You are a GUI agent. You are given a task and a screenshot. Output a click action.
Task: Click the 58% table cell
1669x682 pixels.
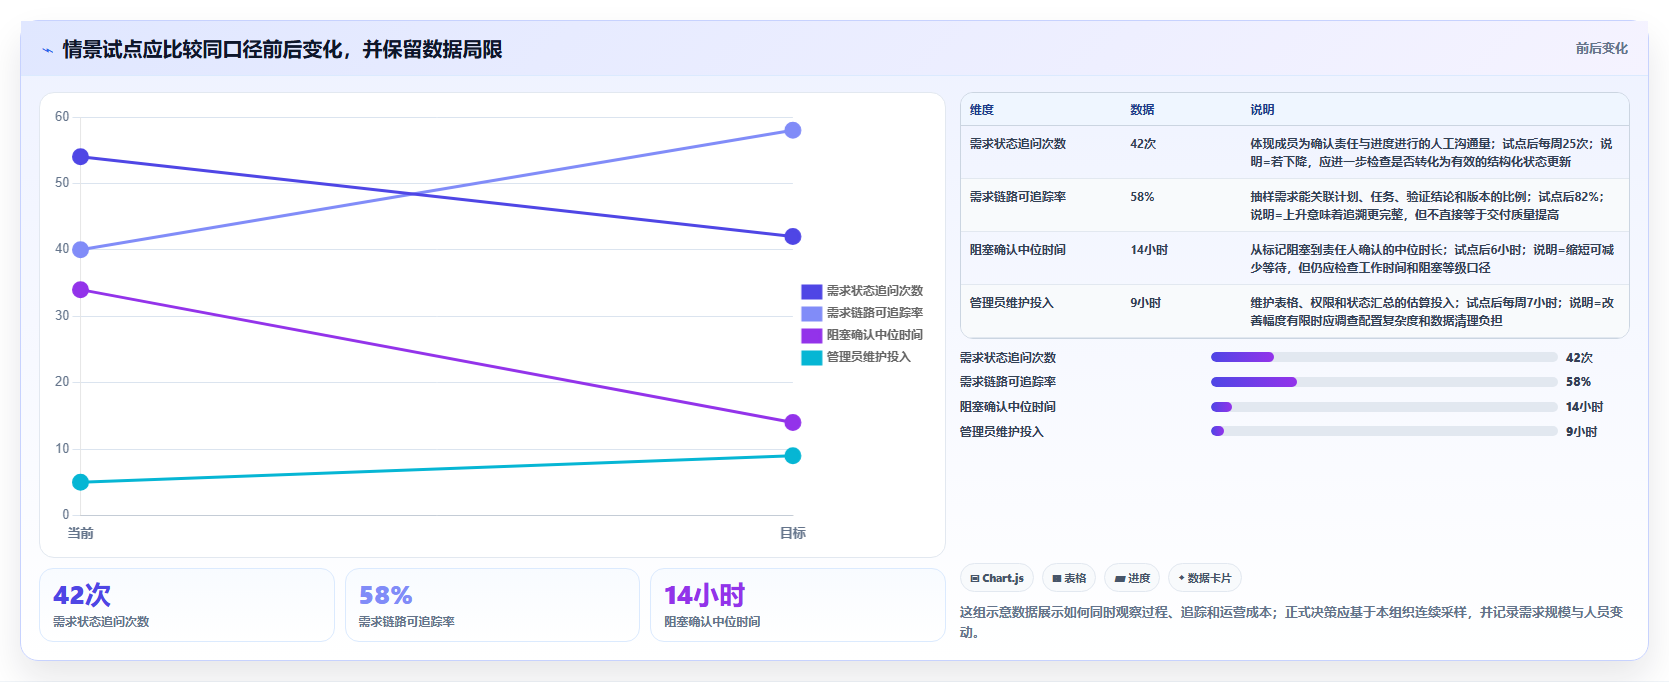tap(1142, 197)
